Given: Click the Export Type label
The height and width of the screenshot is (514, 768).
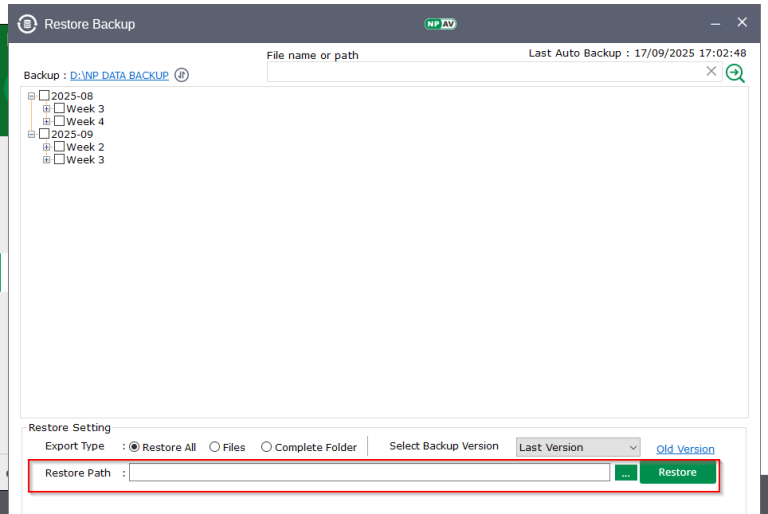Looking at the screenshot, I should click(74, 446).
